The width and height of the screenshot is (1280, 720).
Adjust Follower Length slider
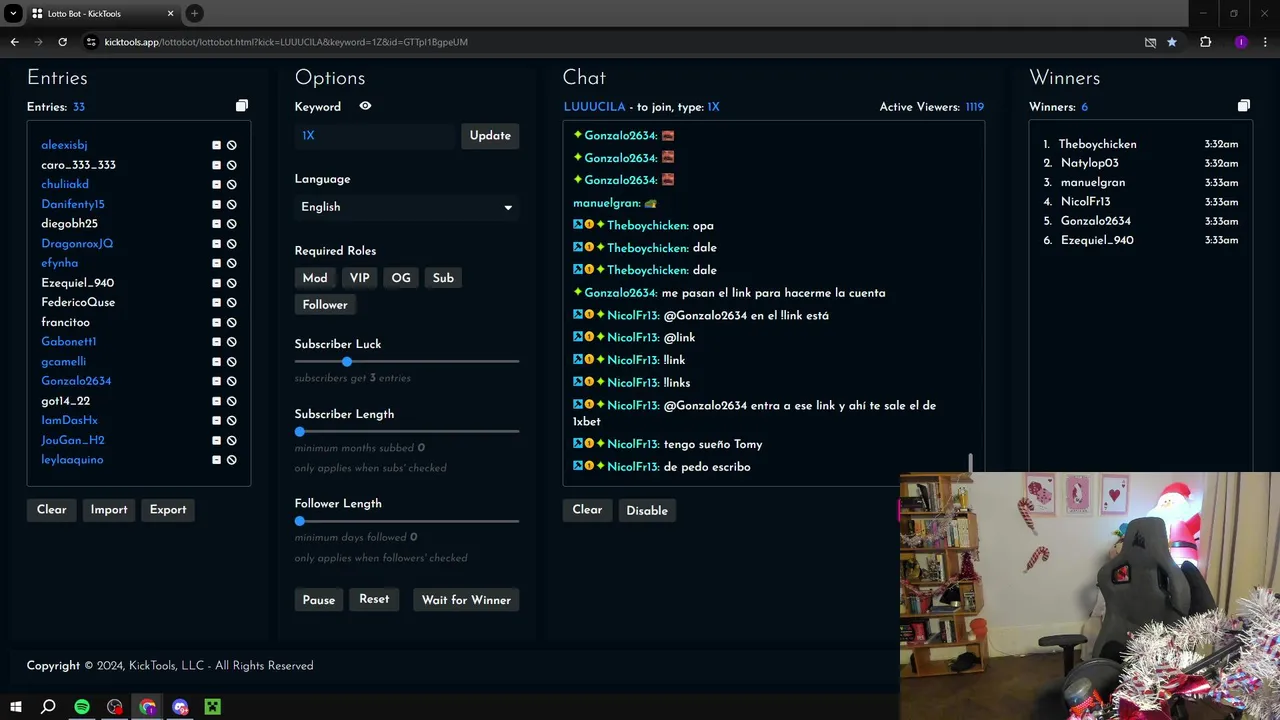300,521
